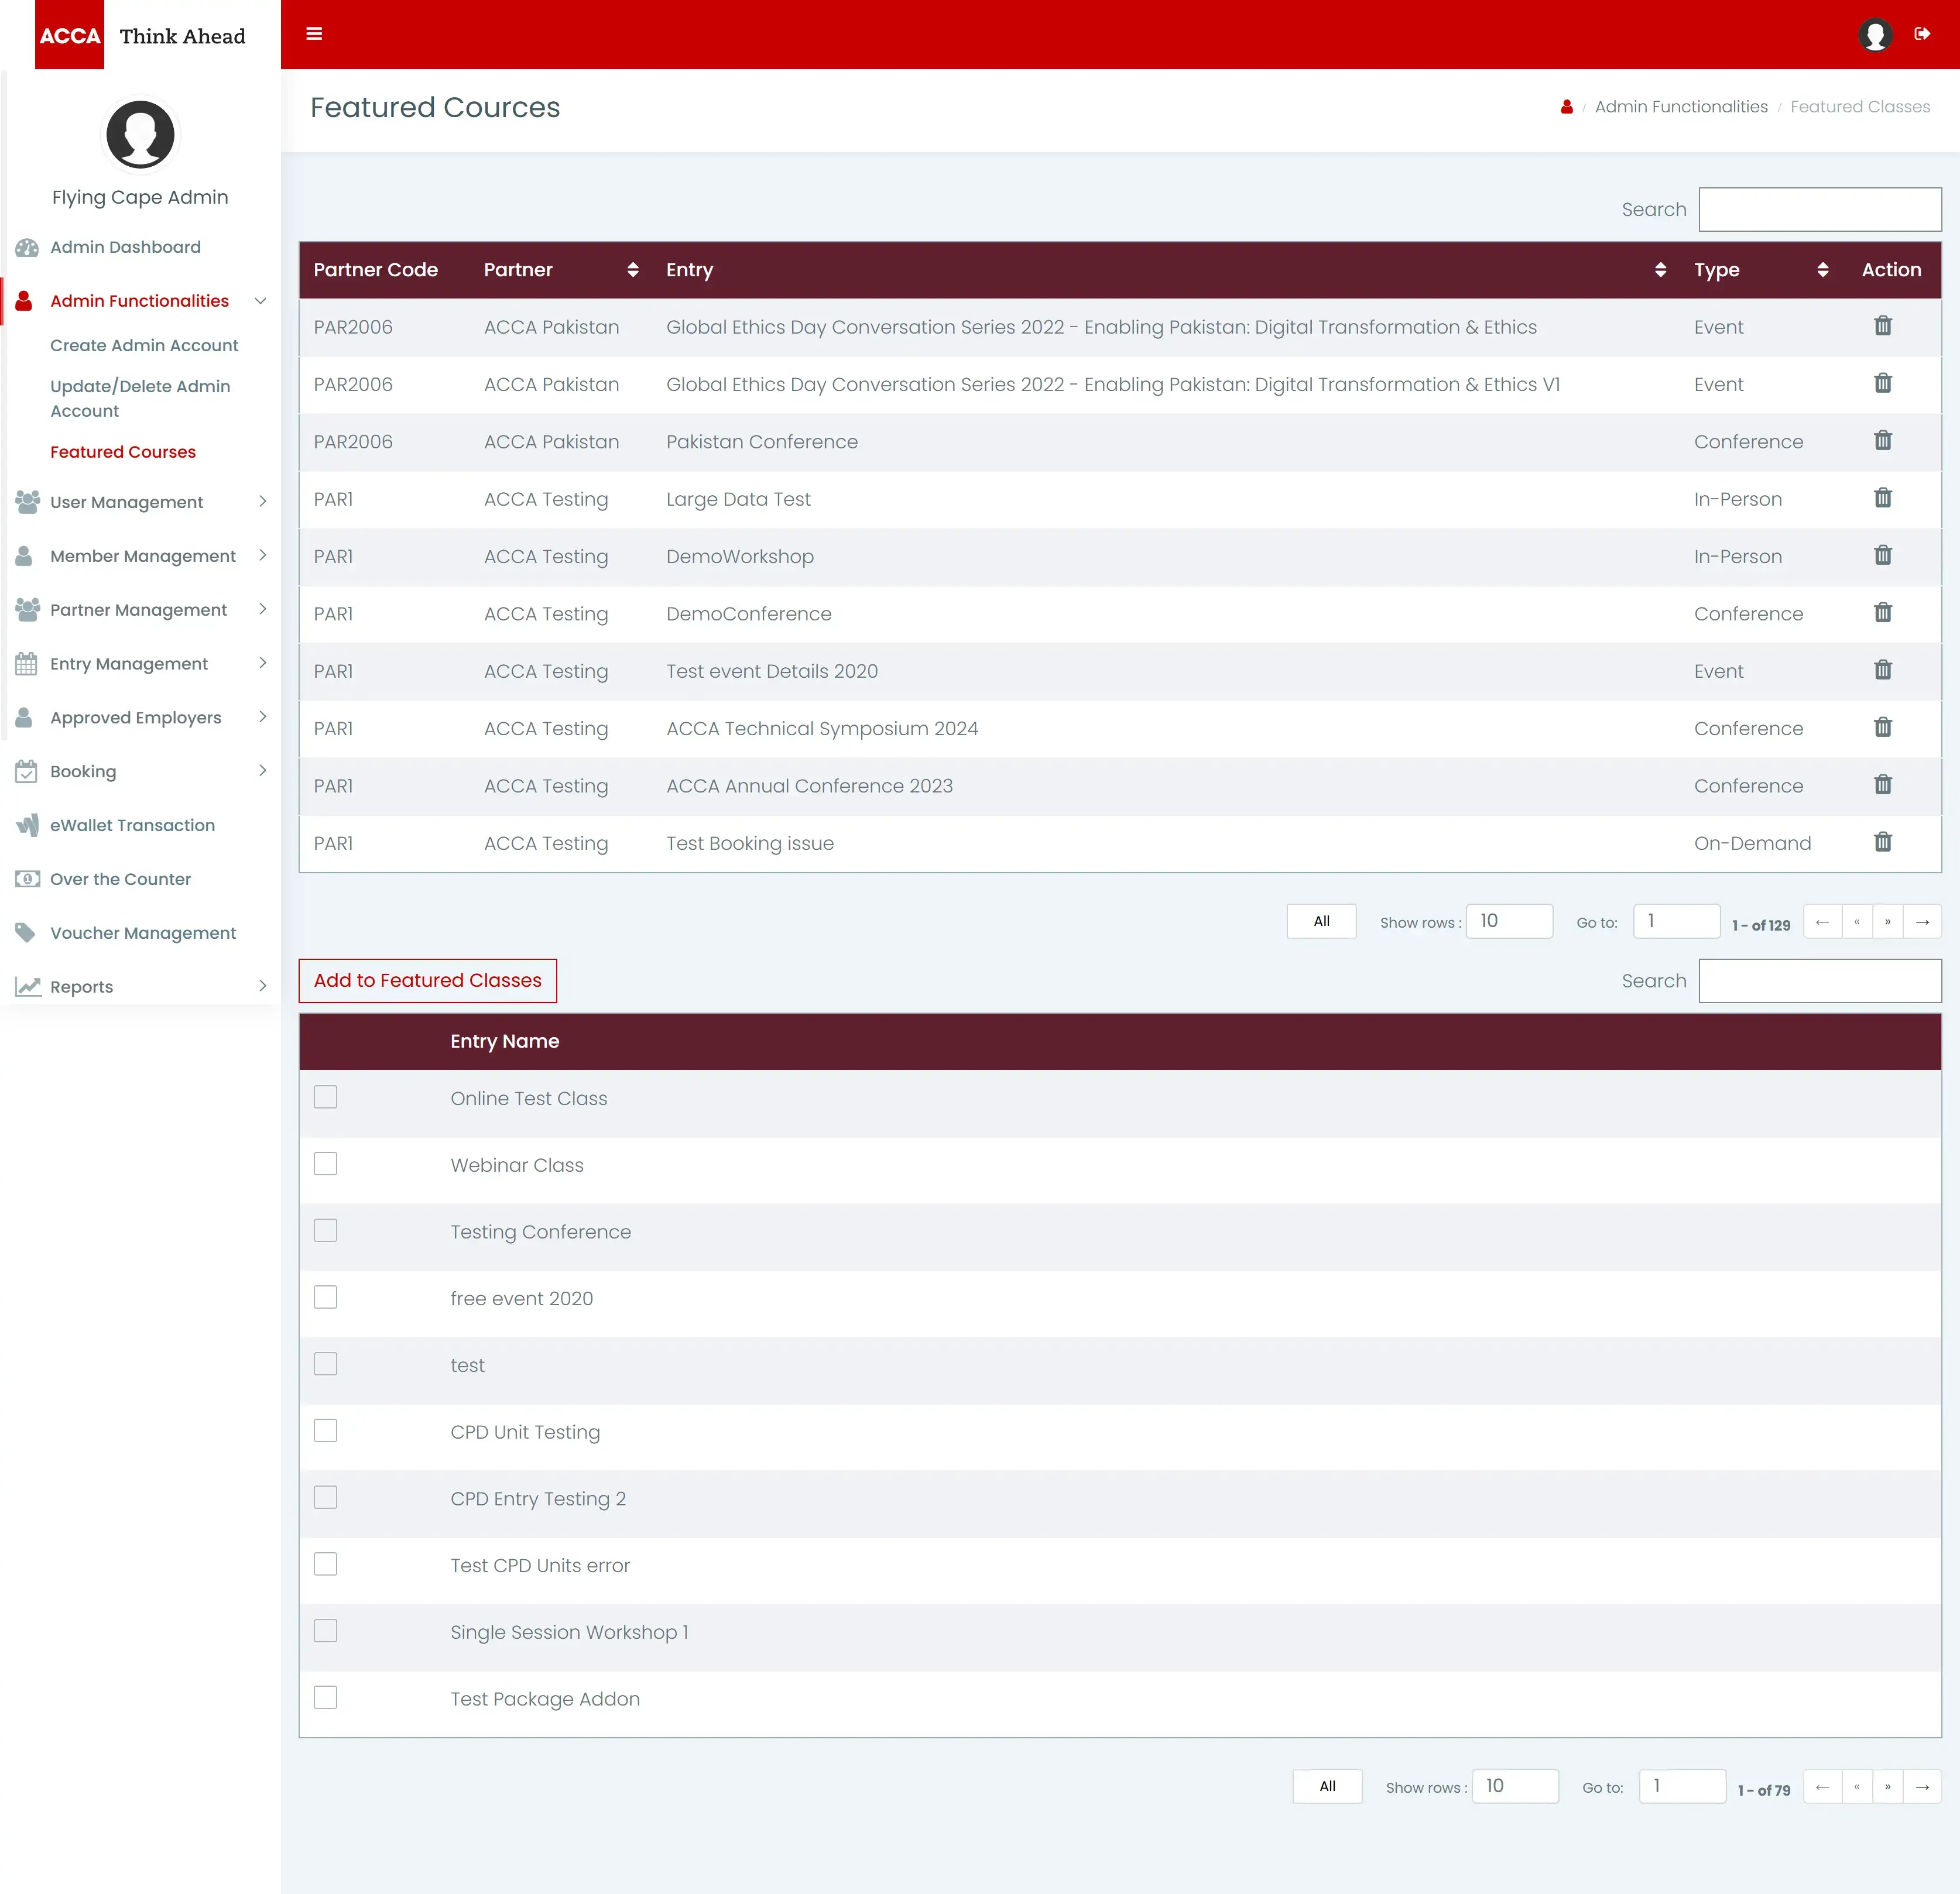Check the Online Test Class checkbox
Viewport: 1960px width, 1894px height.
tap(325, 1097)
